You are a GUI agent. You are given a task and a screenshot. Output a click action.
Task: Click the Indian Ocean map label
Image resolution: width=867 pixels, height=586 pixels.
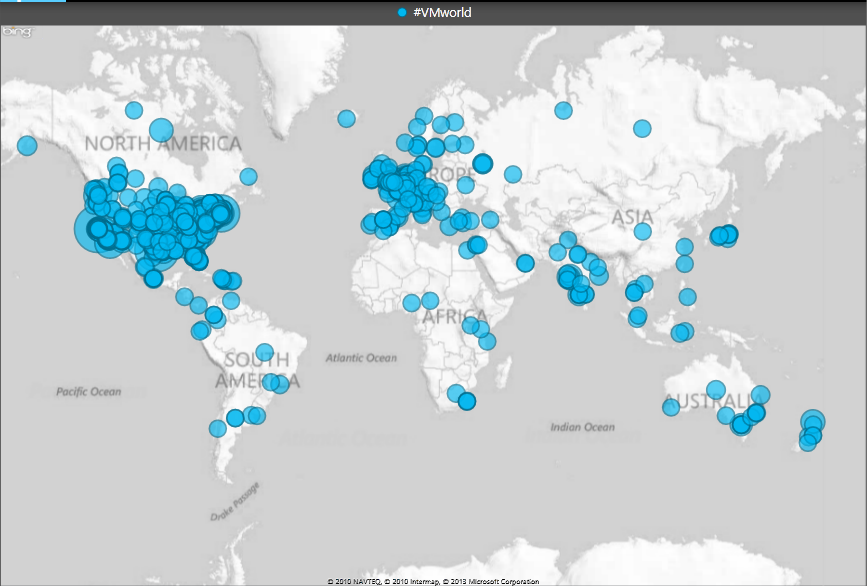(x=582, y=427)
